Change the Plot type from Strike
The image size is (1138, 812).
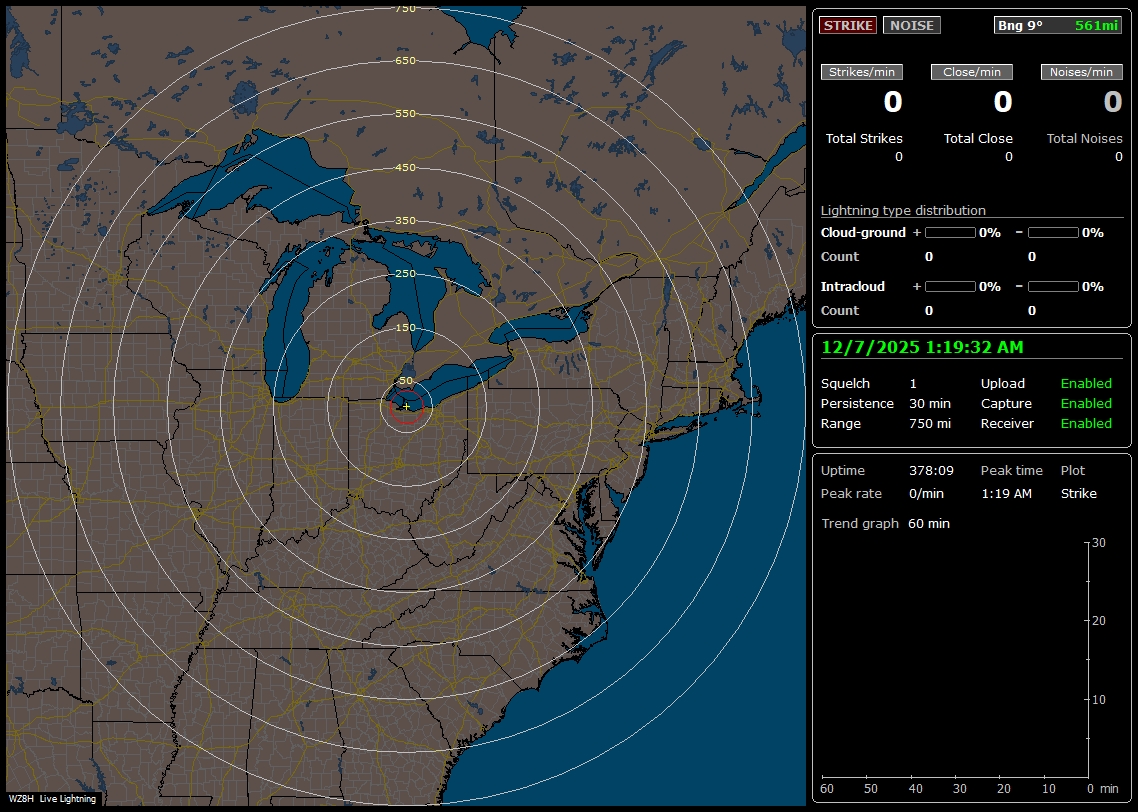pos(1078,493)
